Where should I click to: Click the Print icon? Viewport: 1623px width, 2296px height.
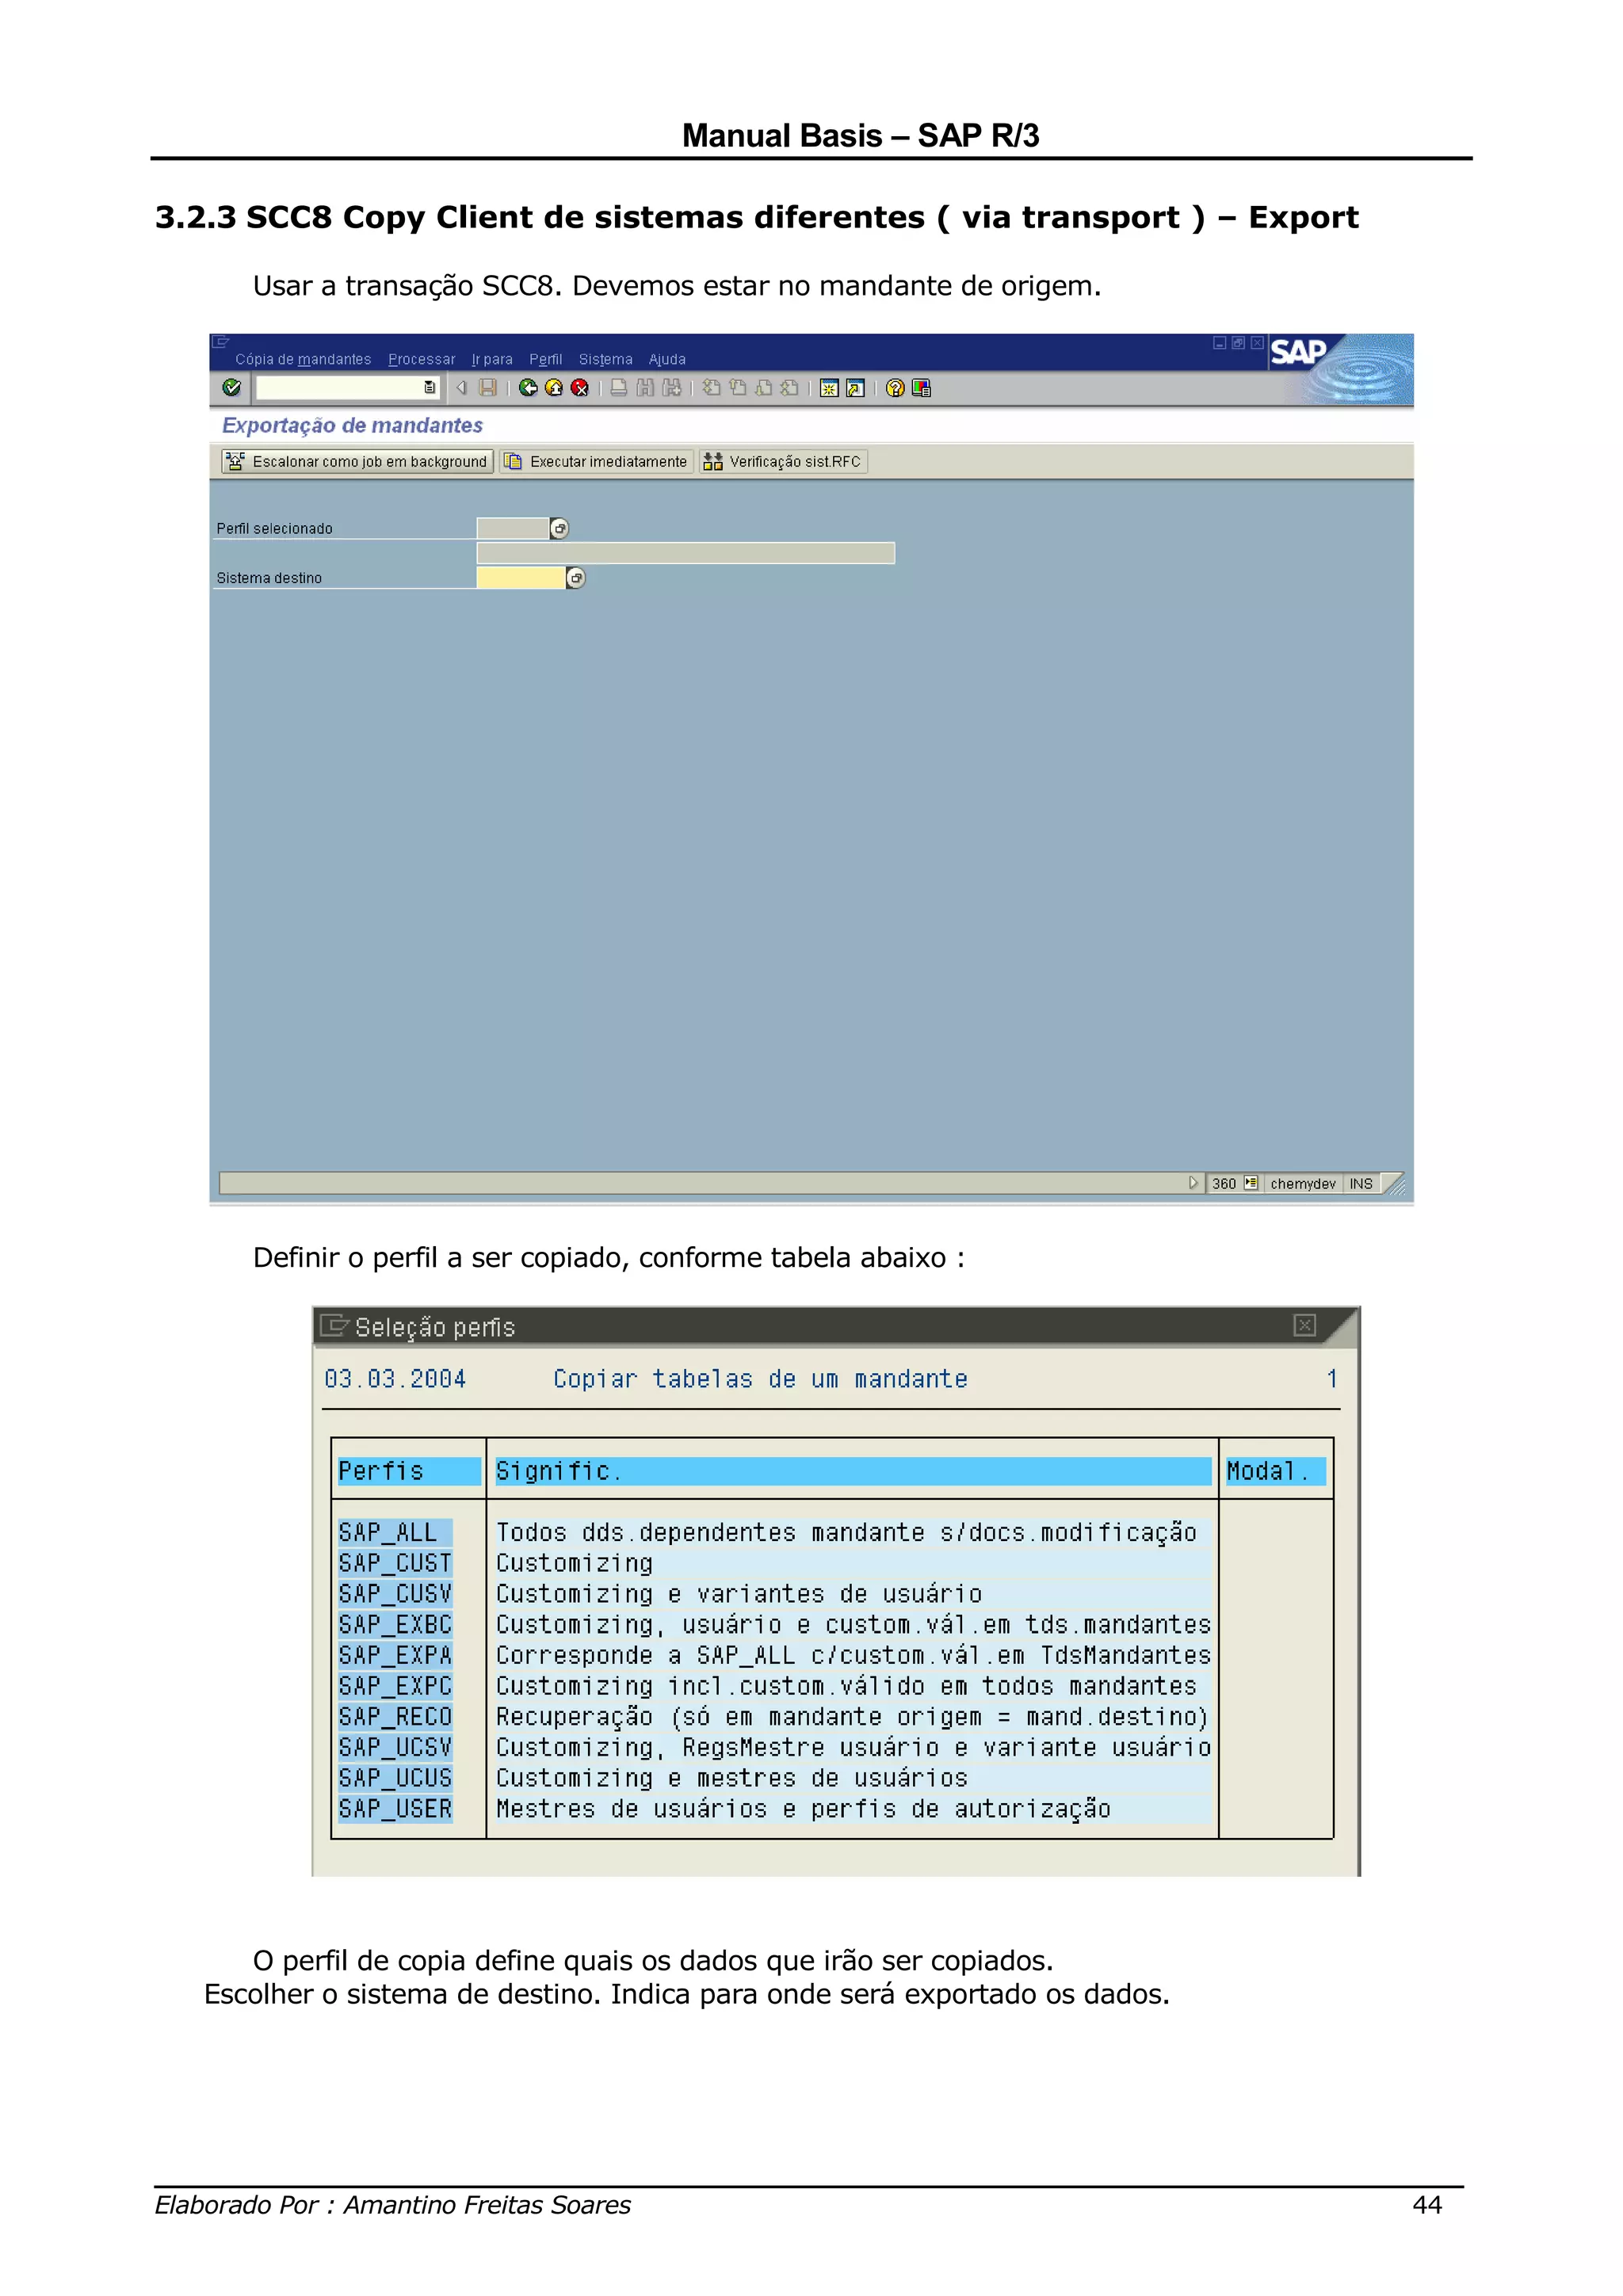[619, 387]
